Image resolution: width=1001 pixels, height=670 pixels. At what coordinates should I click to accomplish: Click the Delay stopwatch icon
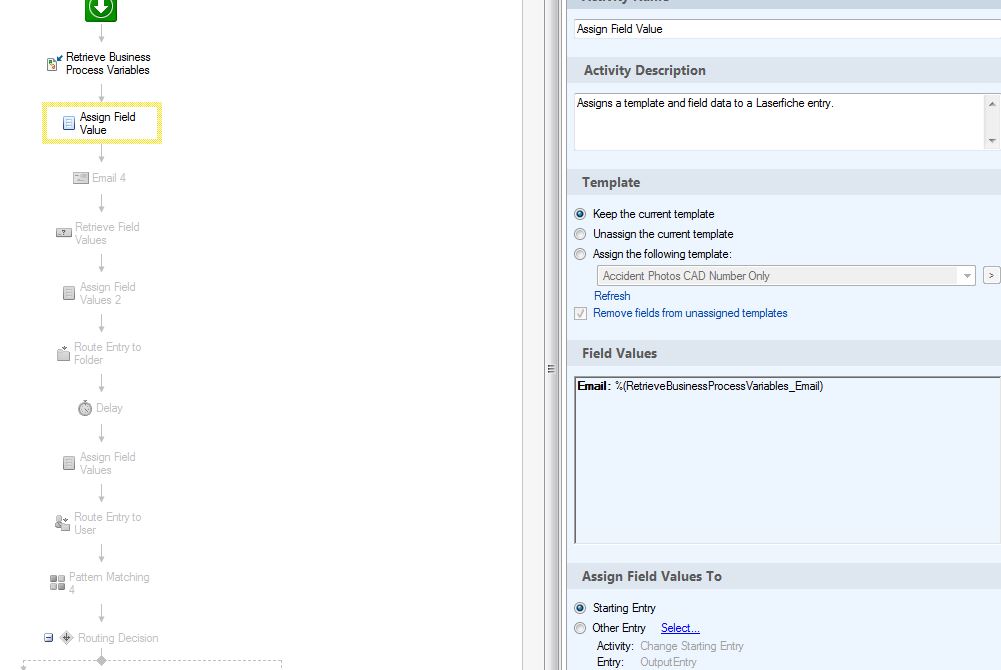point(85,408)
